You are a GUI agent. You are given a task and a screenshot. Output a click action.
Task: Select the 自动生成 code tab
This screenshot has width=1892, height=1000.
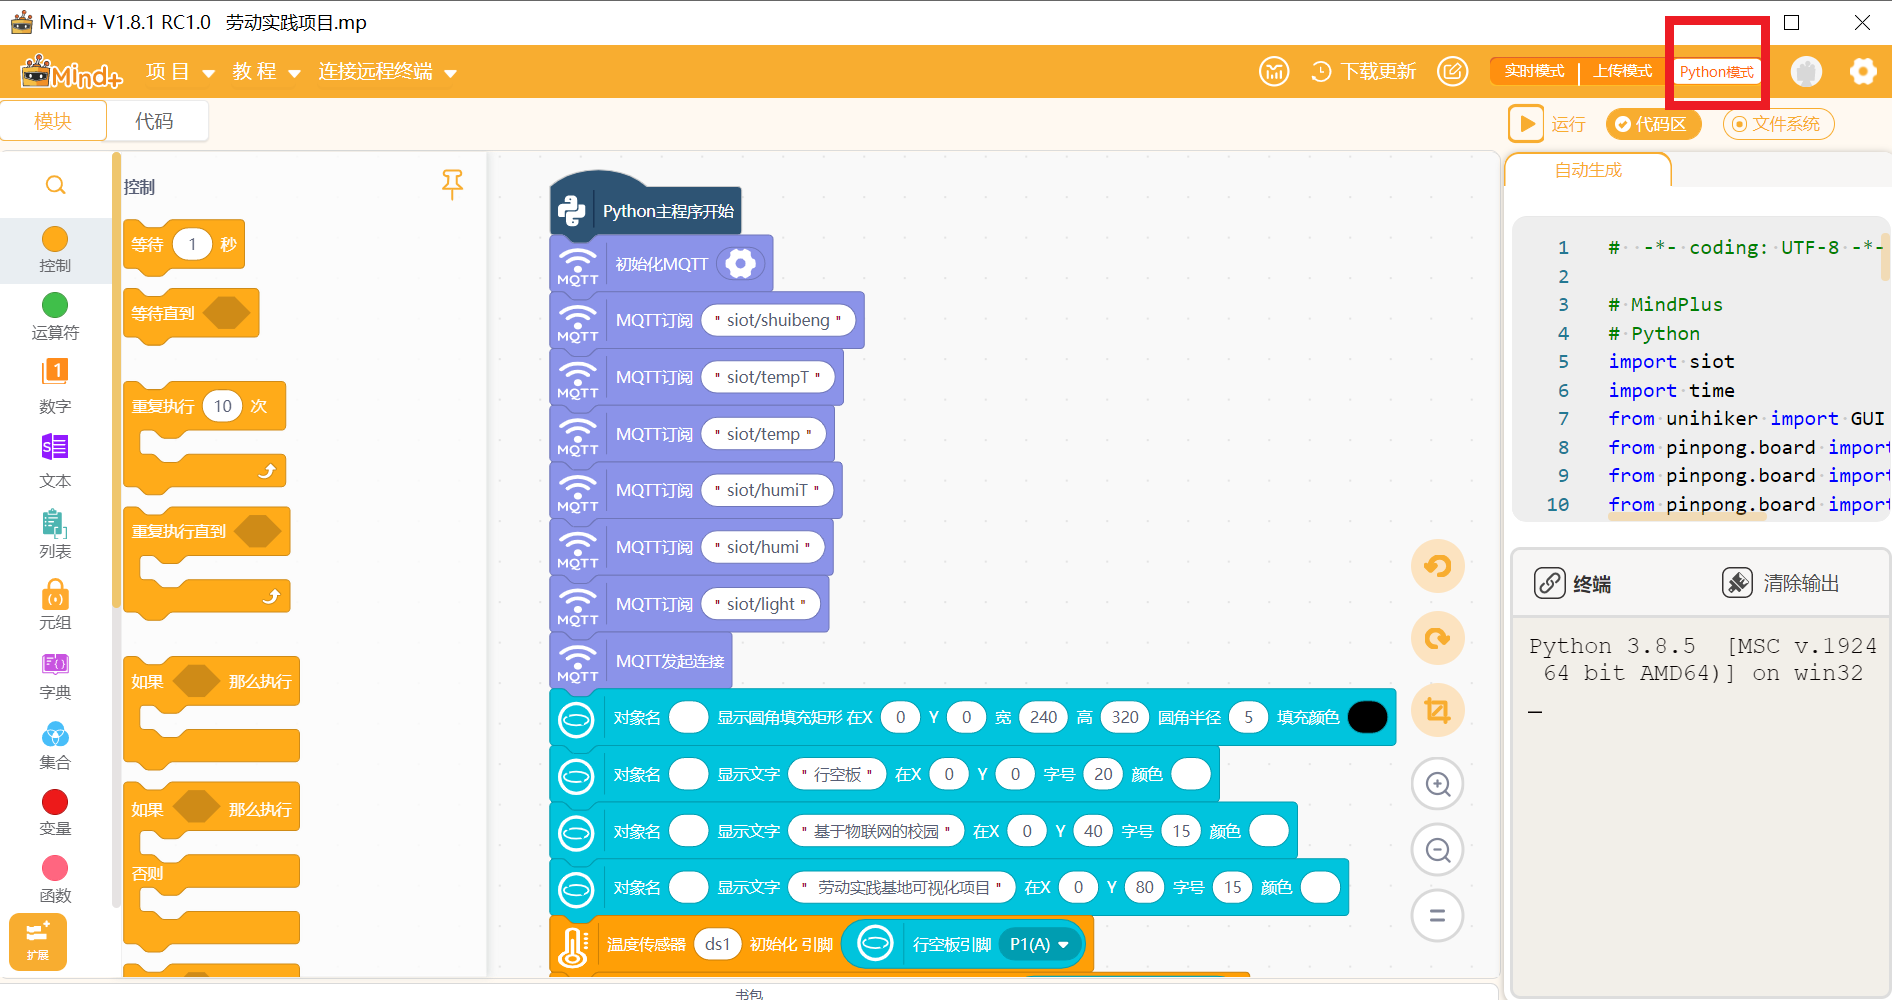pos(1588,170)
